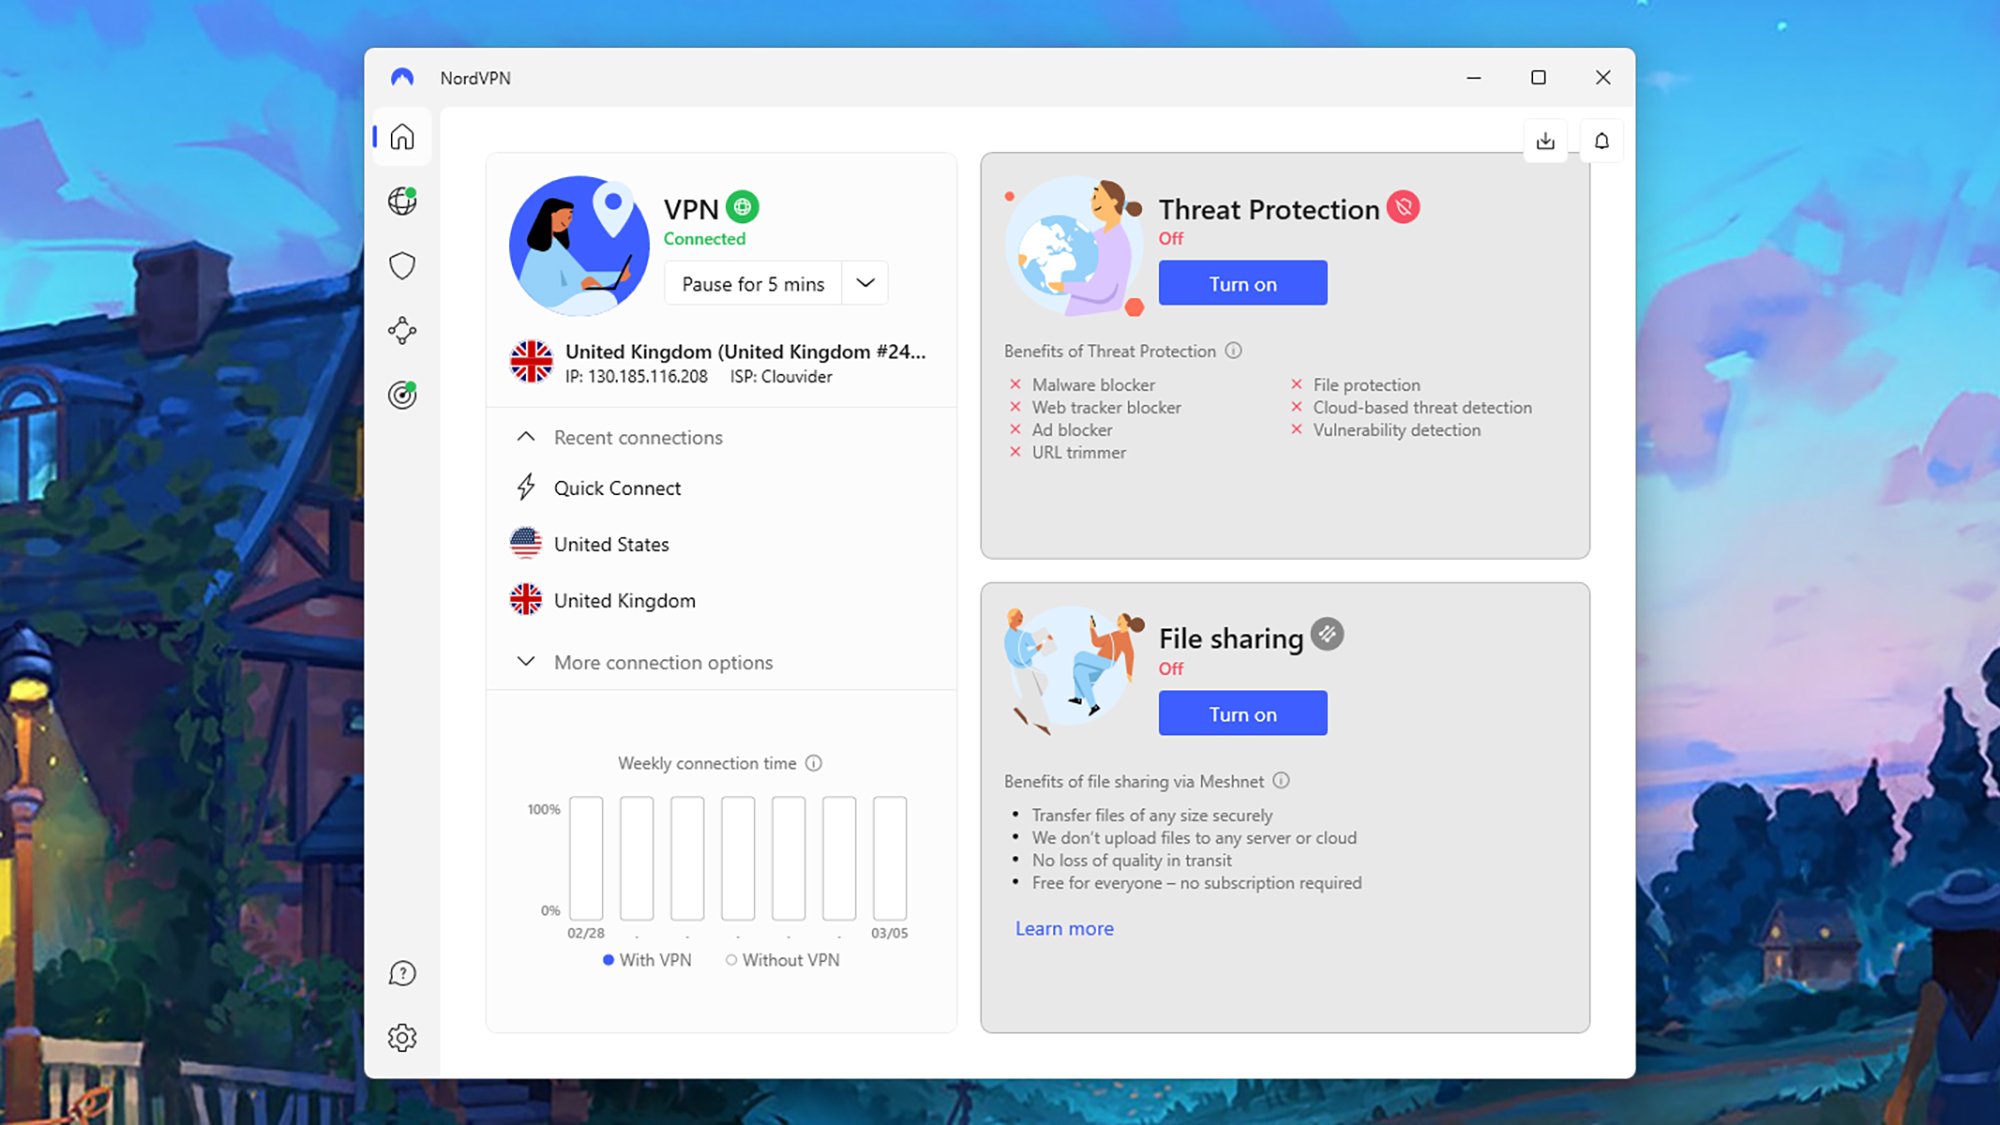
Task: Click the NordVPN logo in title bar
Action: pos(402,77)
